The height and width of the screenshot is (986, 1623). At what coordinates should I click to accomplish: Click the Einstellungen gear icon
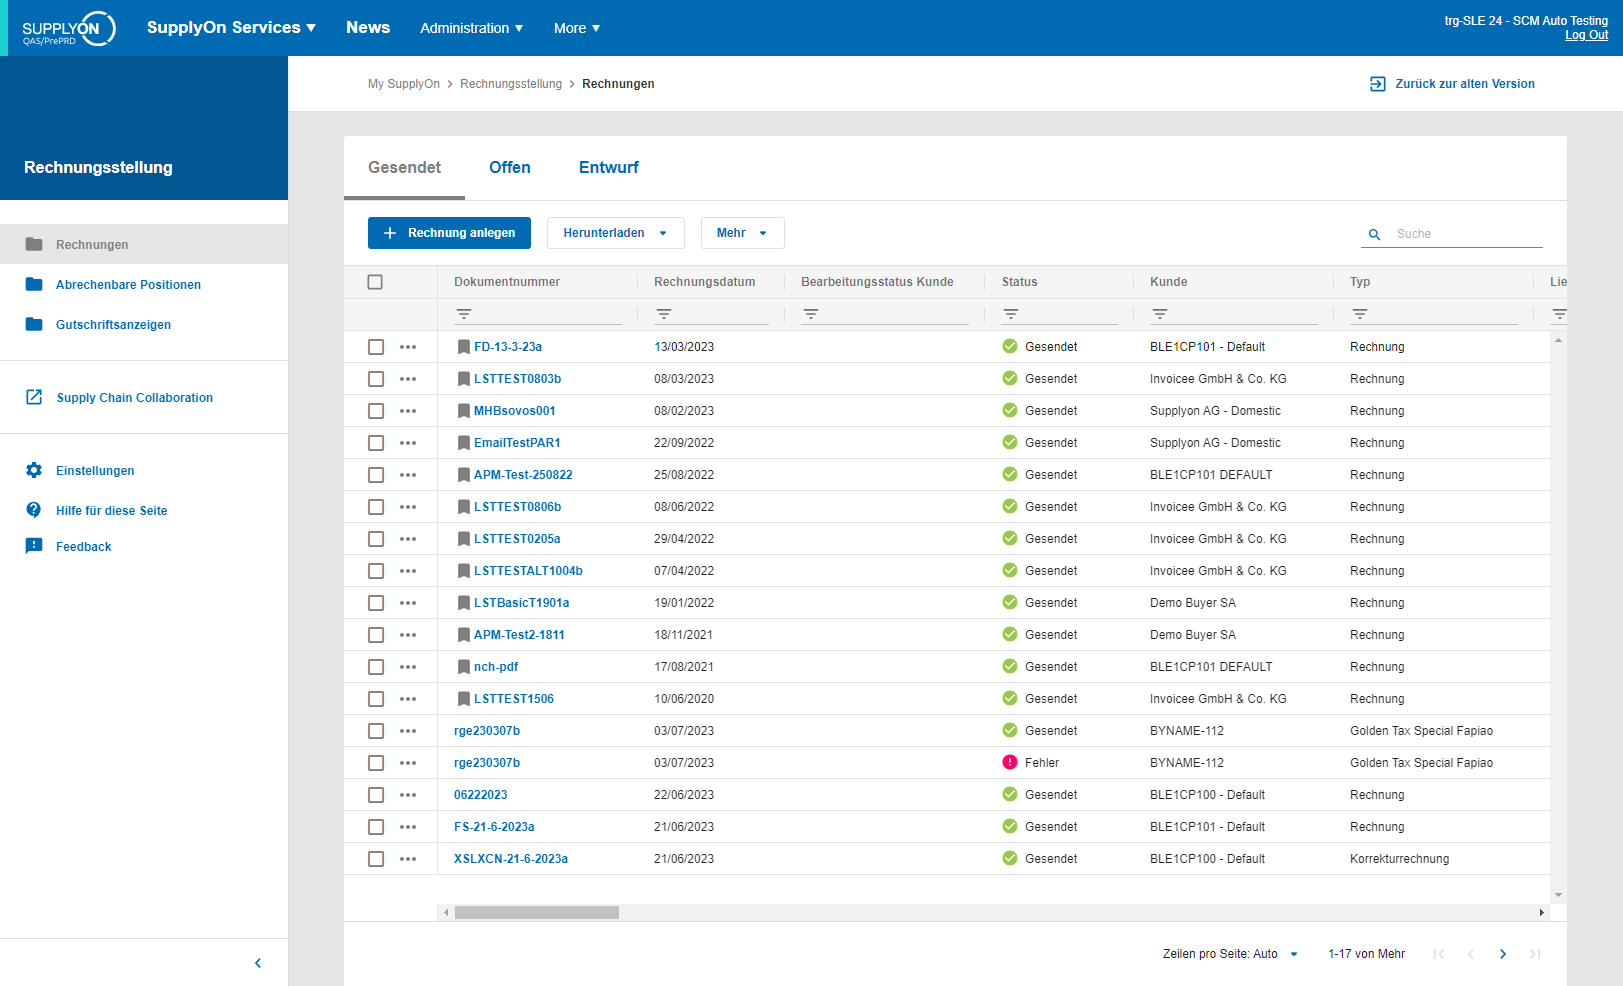coord(34,470)
